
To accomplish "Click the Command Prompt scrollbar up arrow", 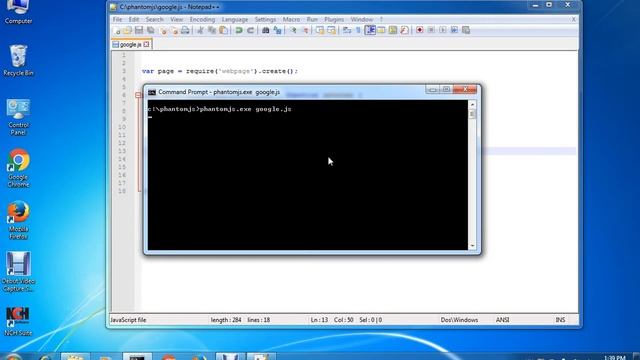I will tap(472, 104).
